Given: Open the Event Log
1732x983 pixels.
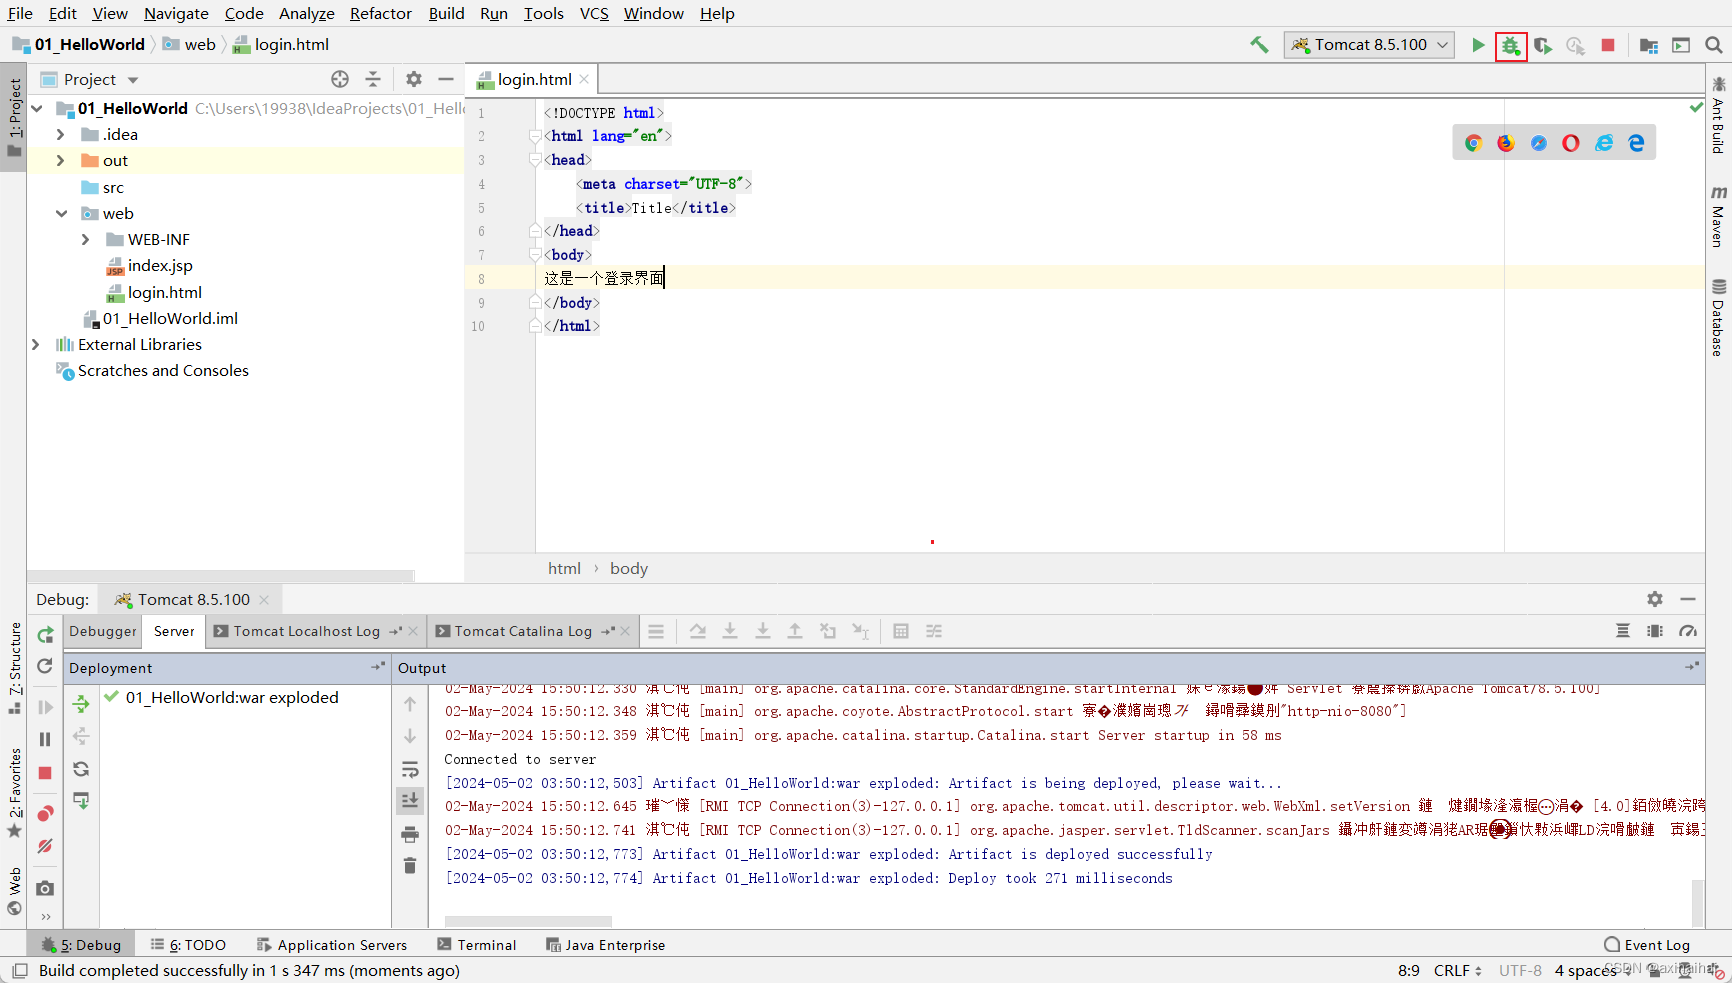Looking at the screenshot, I should pos(1647,945).
